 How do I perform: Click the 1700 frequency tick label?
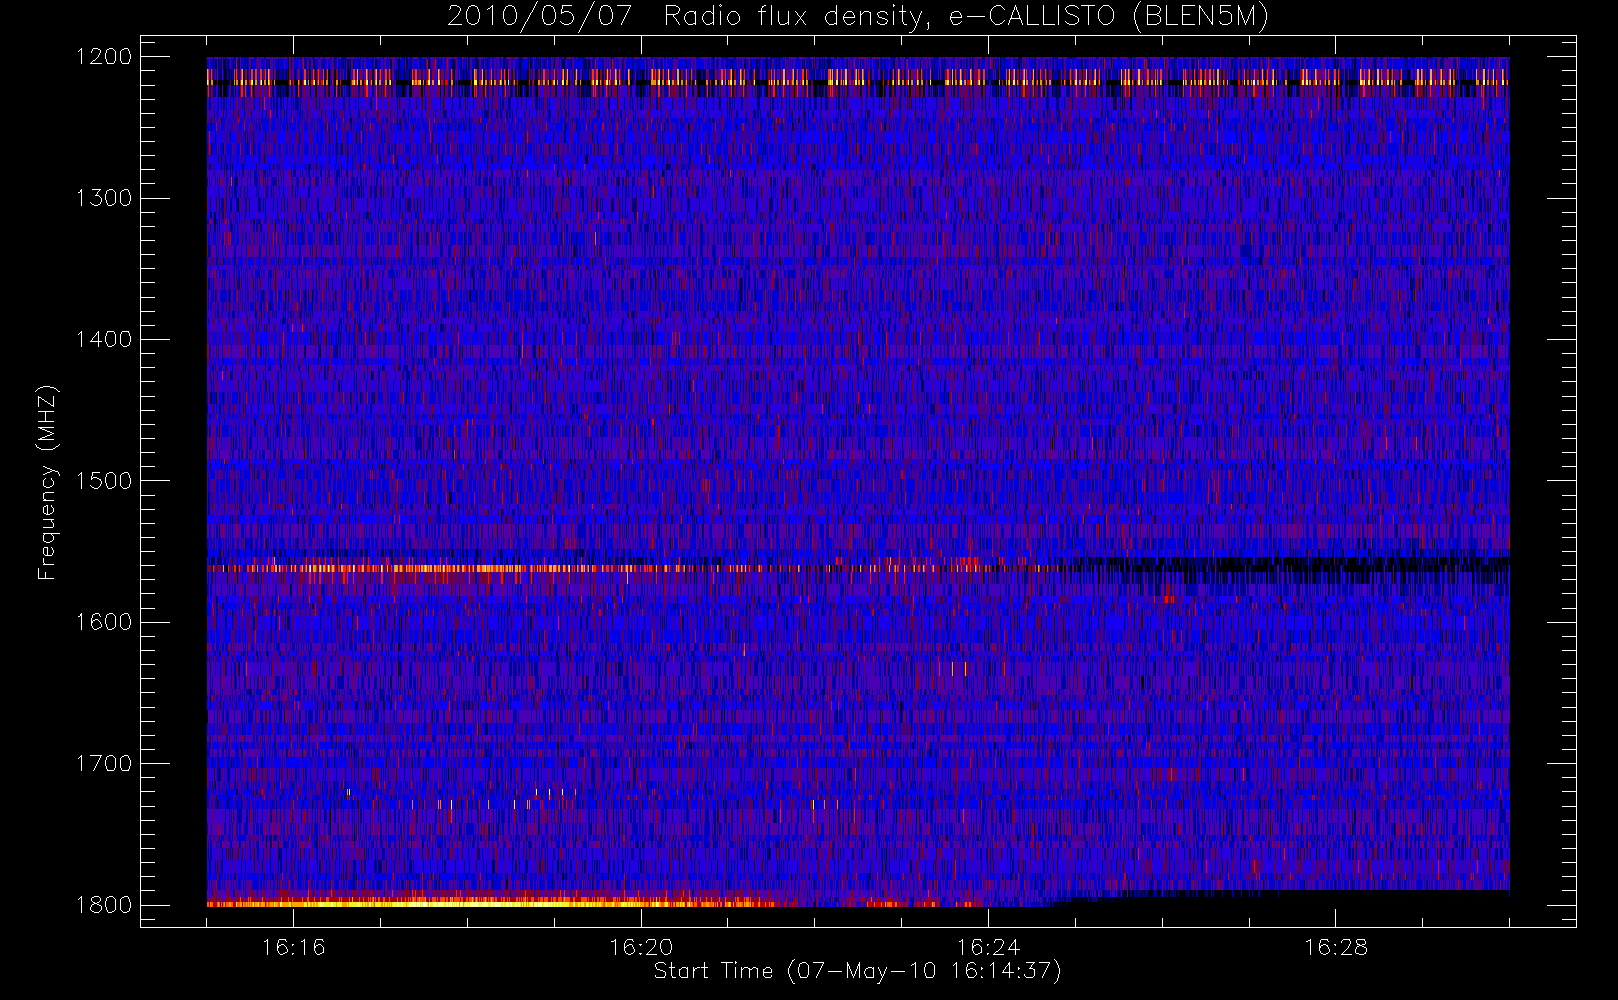click(x=104, y=763)
